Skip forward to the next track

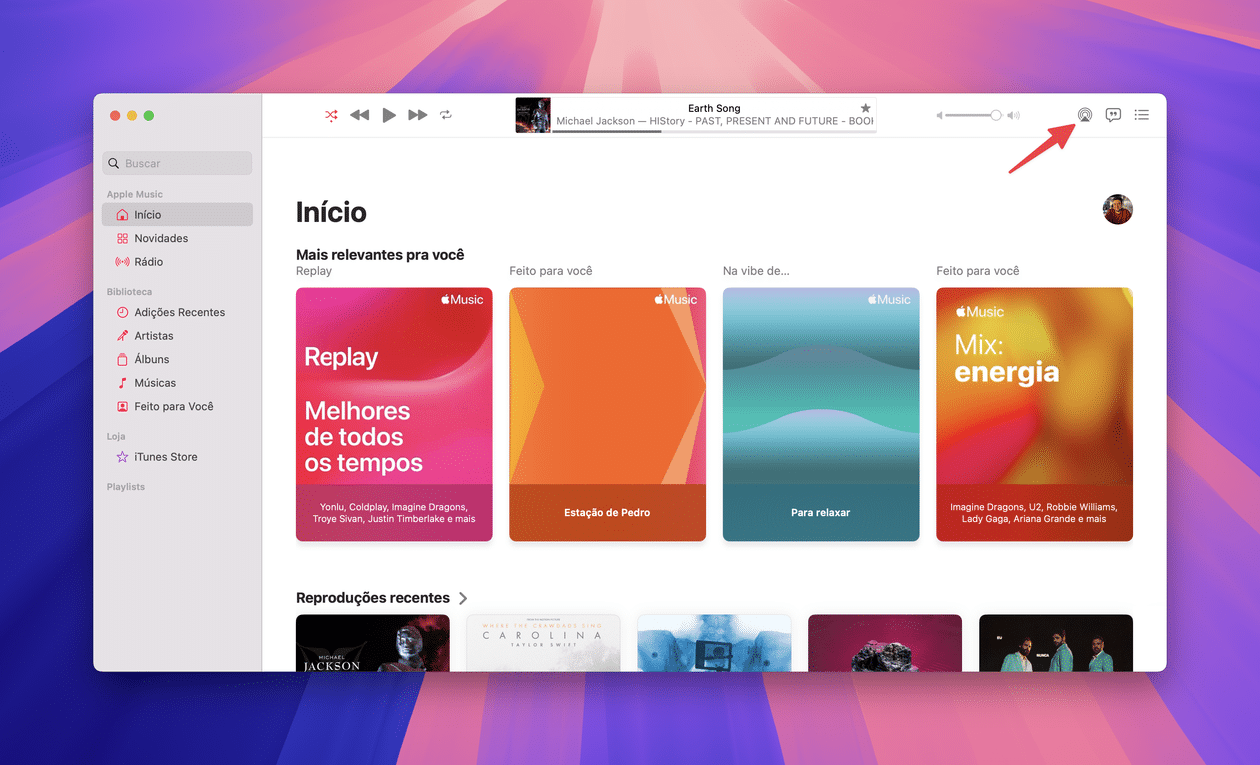click(x=418, y=115)
